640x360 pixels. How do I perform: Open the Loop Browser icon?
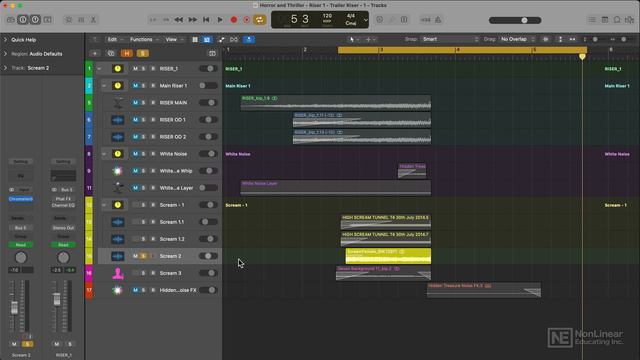point(617,20)
